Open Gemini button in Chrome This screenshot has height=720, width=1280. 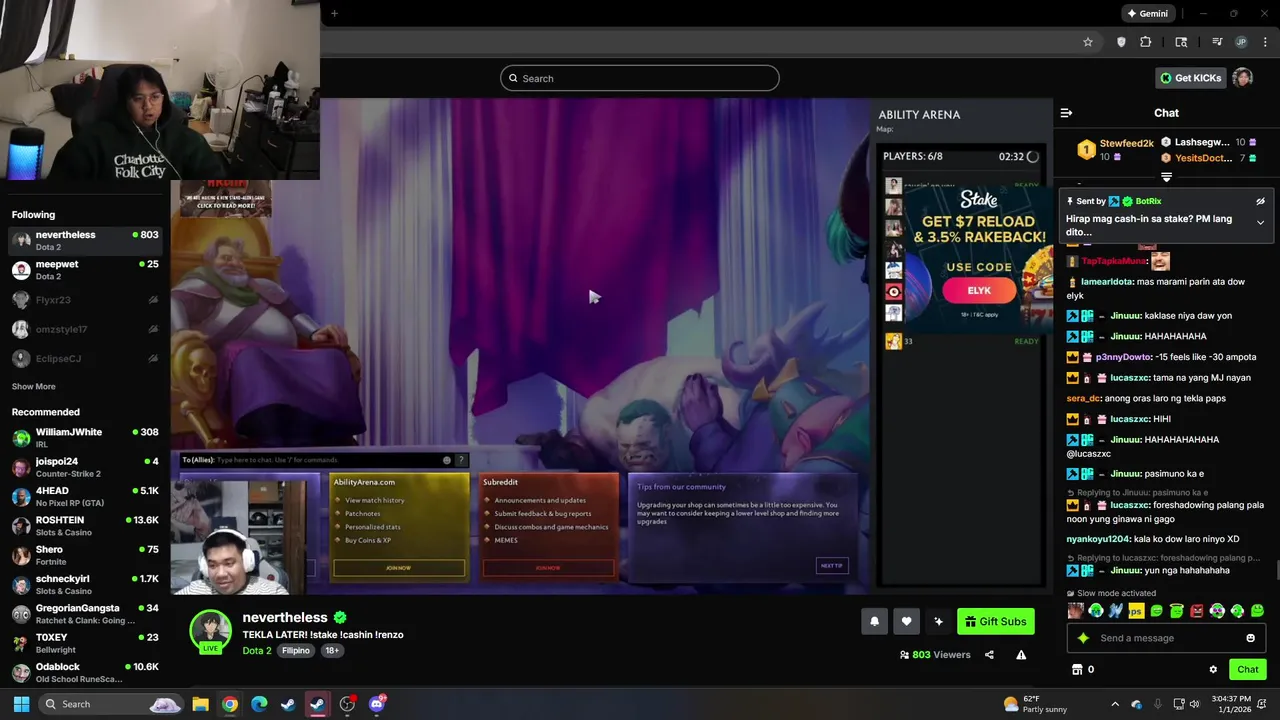point(1147,14)
